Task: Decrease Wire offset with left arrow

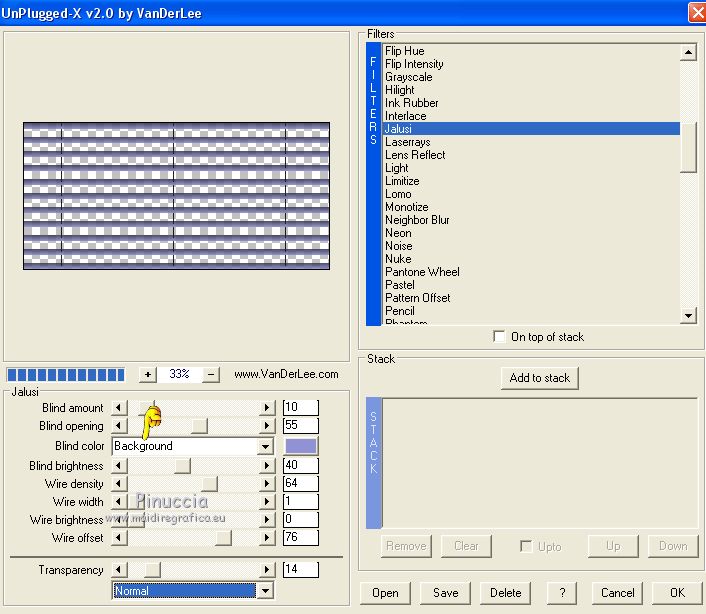Action: tap(119, 537)
